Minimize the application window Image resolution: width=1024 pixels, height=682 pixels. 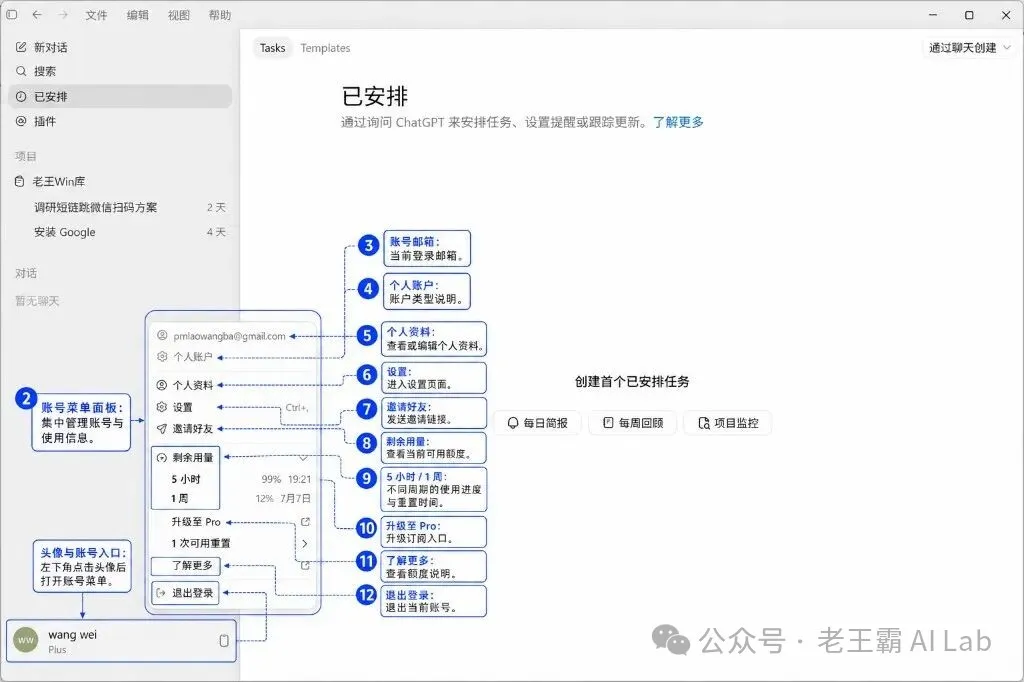tap(933, 14)
